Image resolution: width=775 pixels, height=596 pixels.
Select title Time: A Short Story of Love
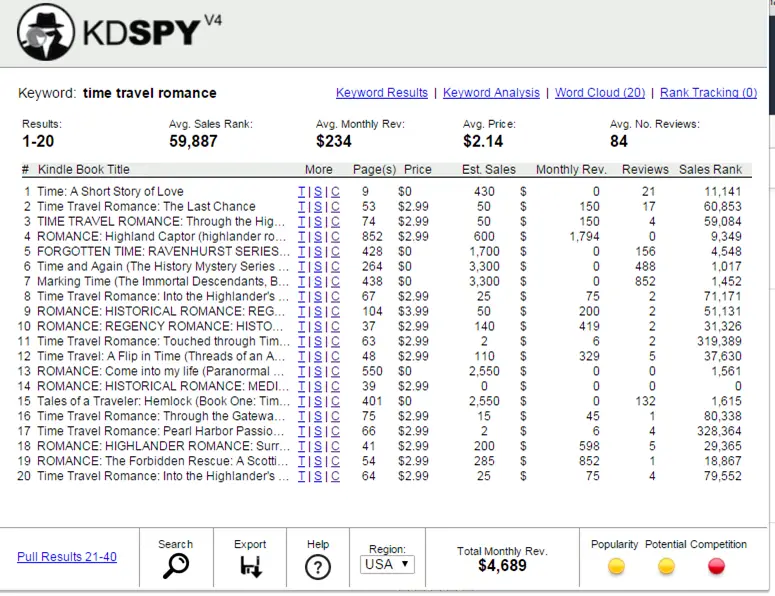click(x=110, y=192)
